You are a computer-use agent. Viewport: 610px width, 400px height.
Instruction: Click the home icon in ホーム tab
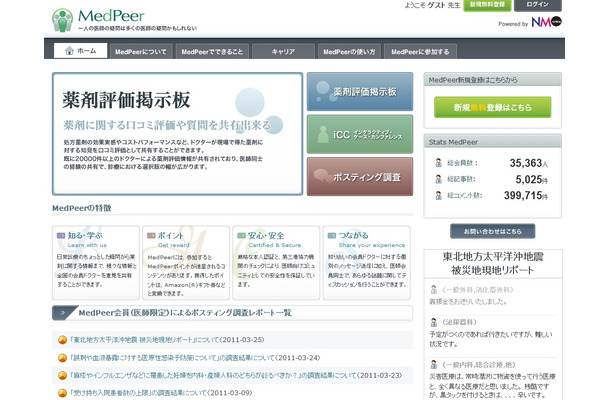(69, 51)
